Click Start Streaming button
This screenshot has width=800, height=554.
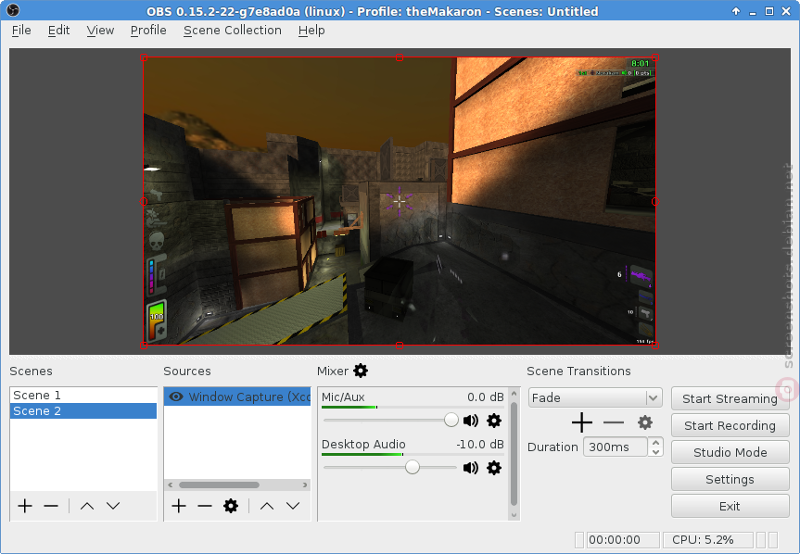click(730, 398)
